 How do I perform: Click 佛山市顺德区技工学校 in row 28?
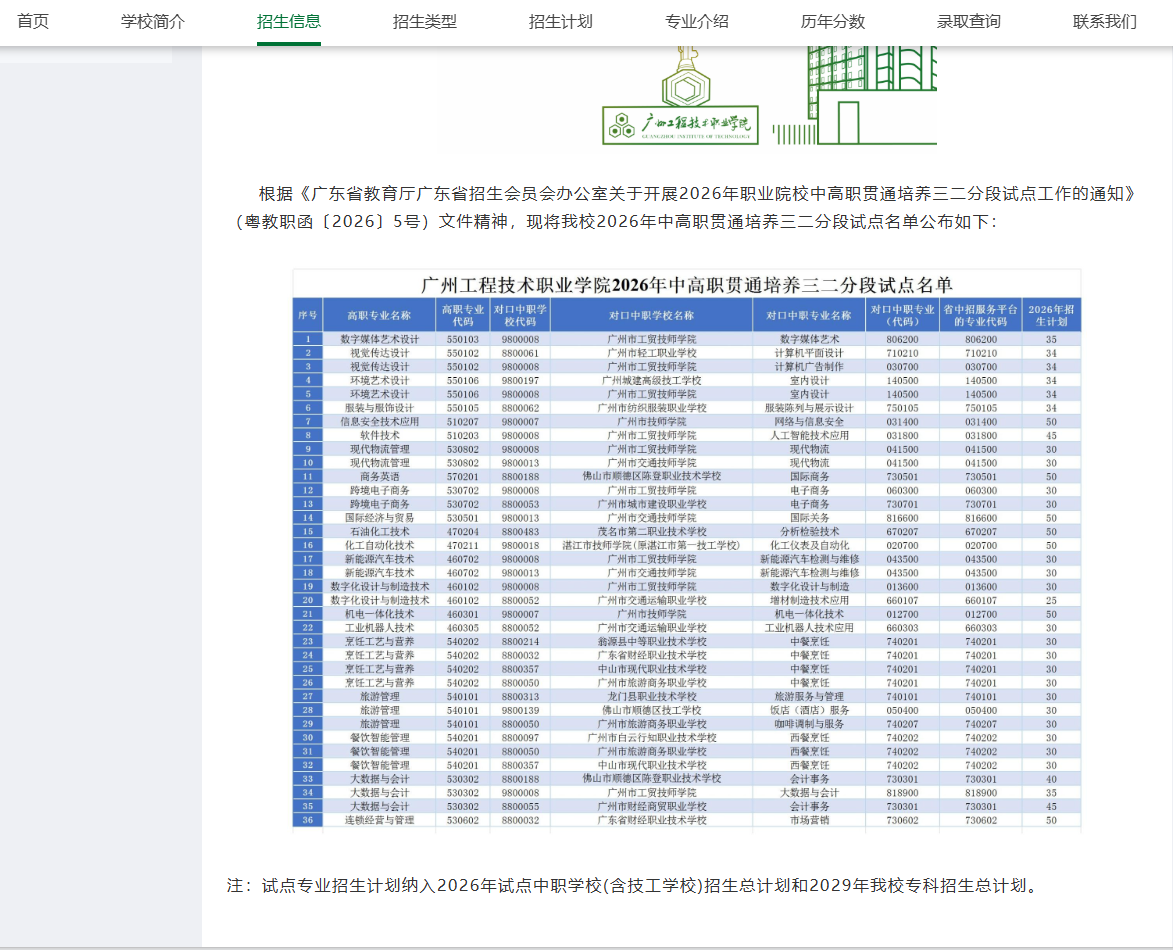pos(652,710)
